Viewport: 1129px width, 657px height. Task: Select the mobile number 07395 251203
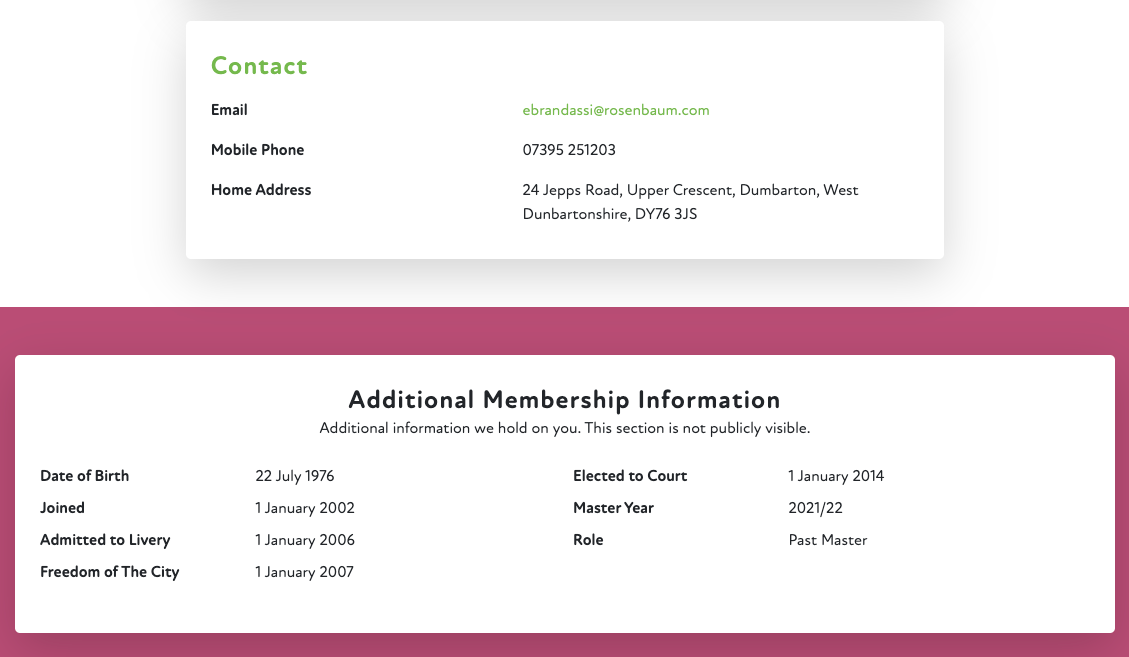click(569, 150)
